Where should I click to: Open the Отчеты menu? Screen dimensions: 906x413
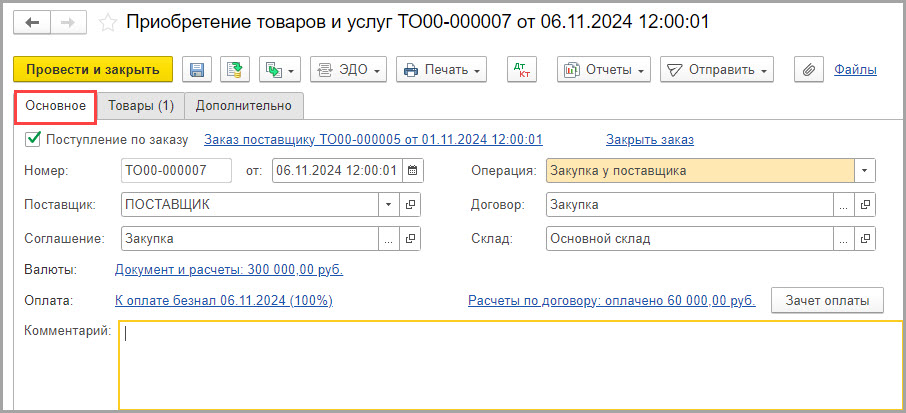click(x=604, y=70)
